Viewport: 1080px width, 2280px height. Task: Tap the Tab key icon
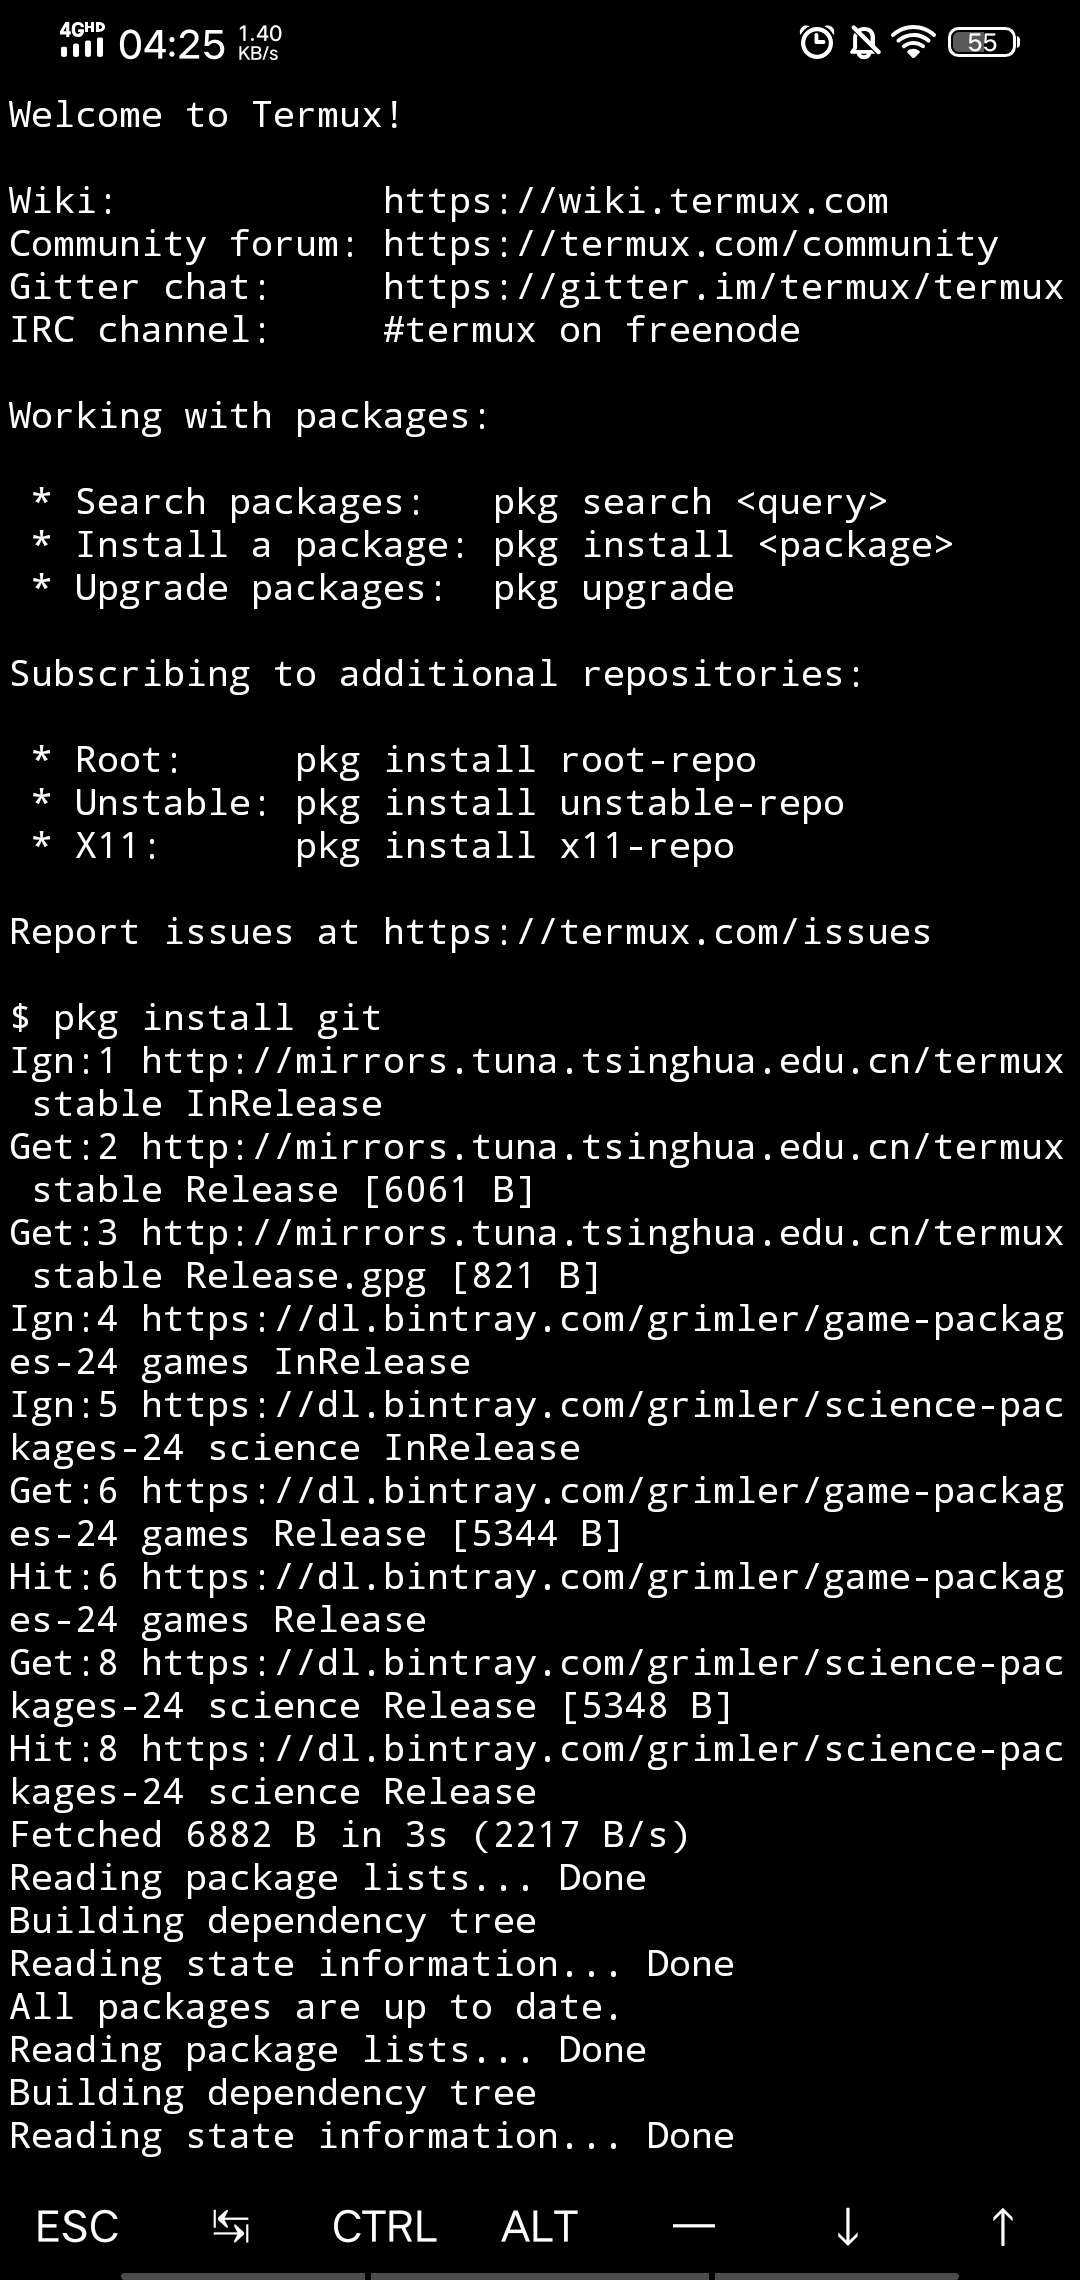[231, 2227]
